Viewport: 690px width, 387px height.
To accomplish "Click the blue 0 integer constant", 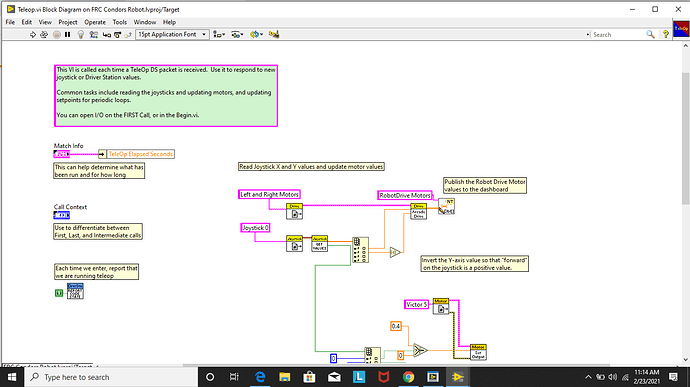I will pyautogui.click(x=334, y=358).
